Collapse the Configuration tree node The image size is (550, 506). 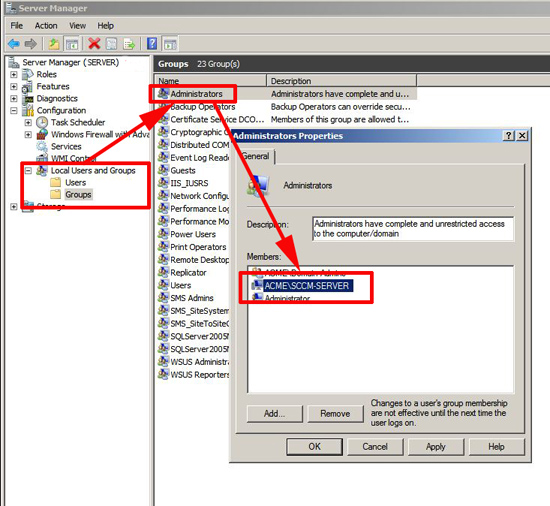14,110
